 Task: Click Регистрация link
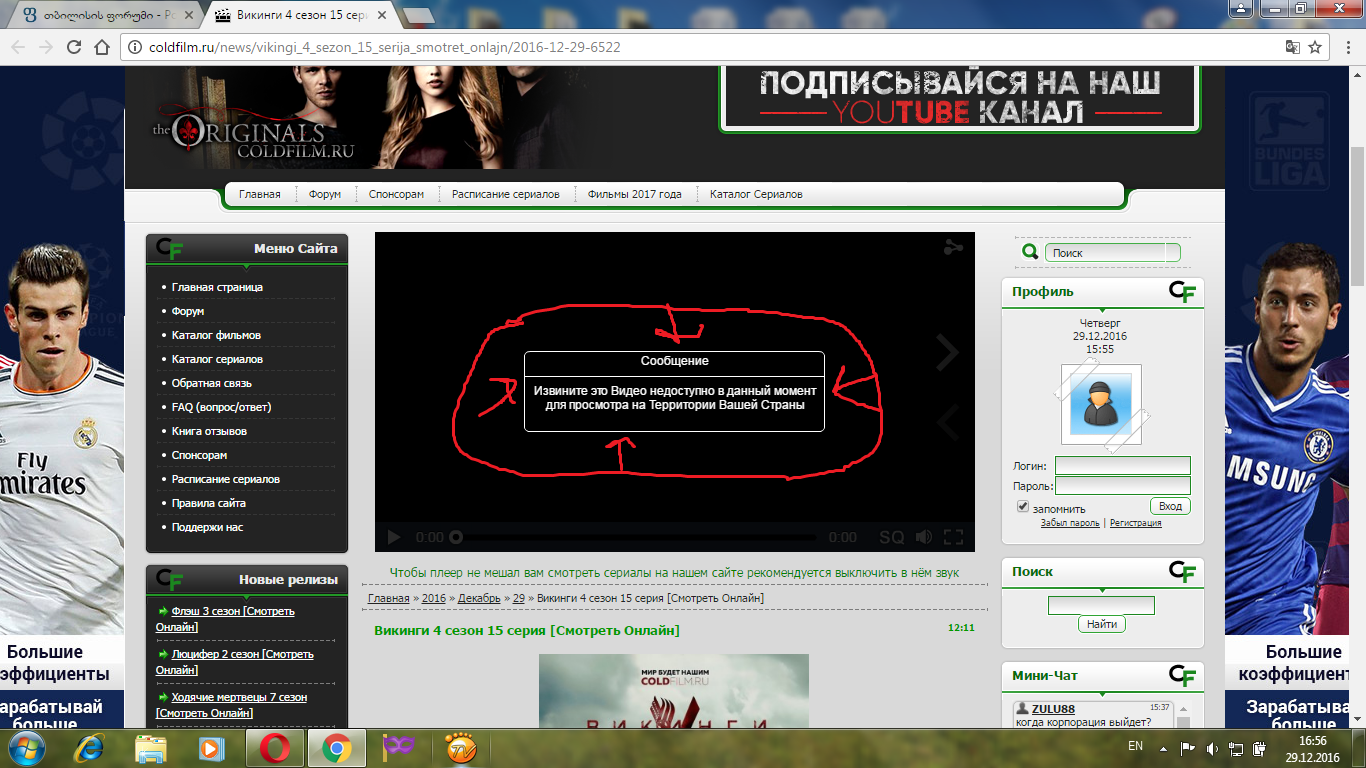click(x=1136, y=523)
